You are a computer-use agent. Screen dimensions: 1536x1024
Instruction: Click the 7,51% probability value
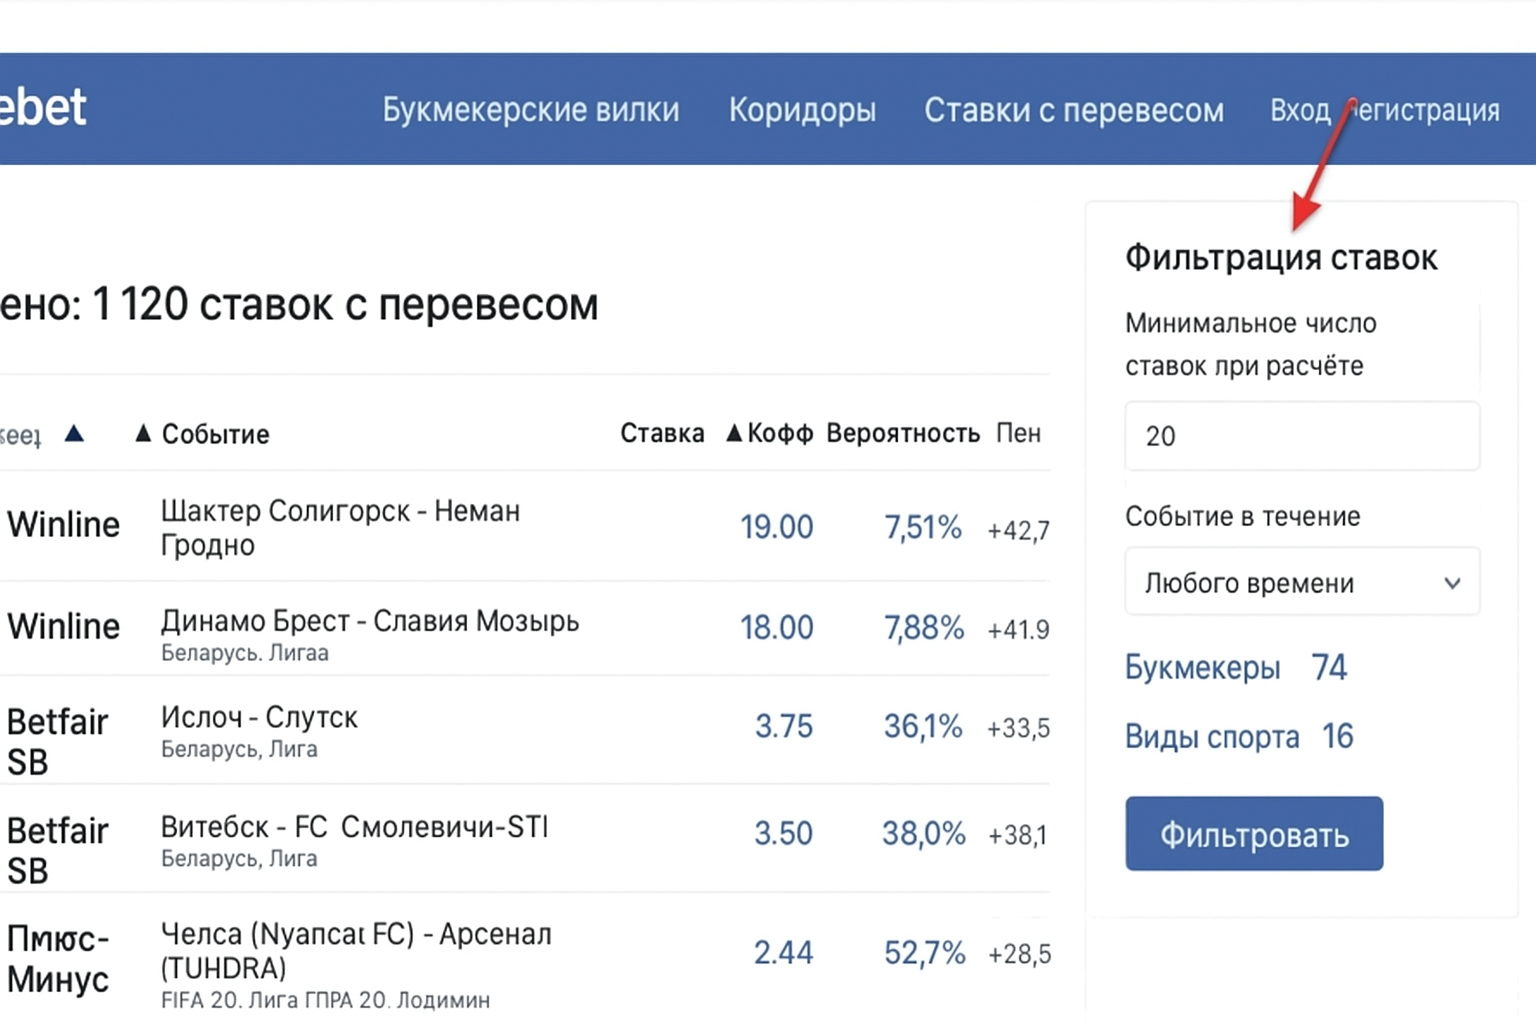click(x=921, y=527)
